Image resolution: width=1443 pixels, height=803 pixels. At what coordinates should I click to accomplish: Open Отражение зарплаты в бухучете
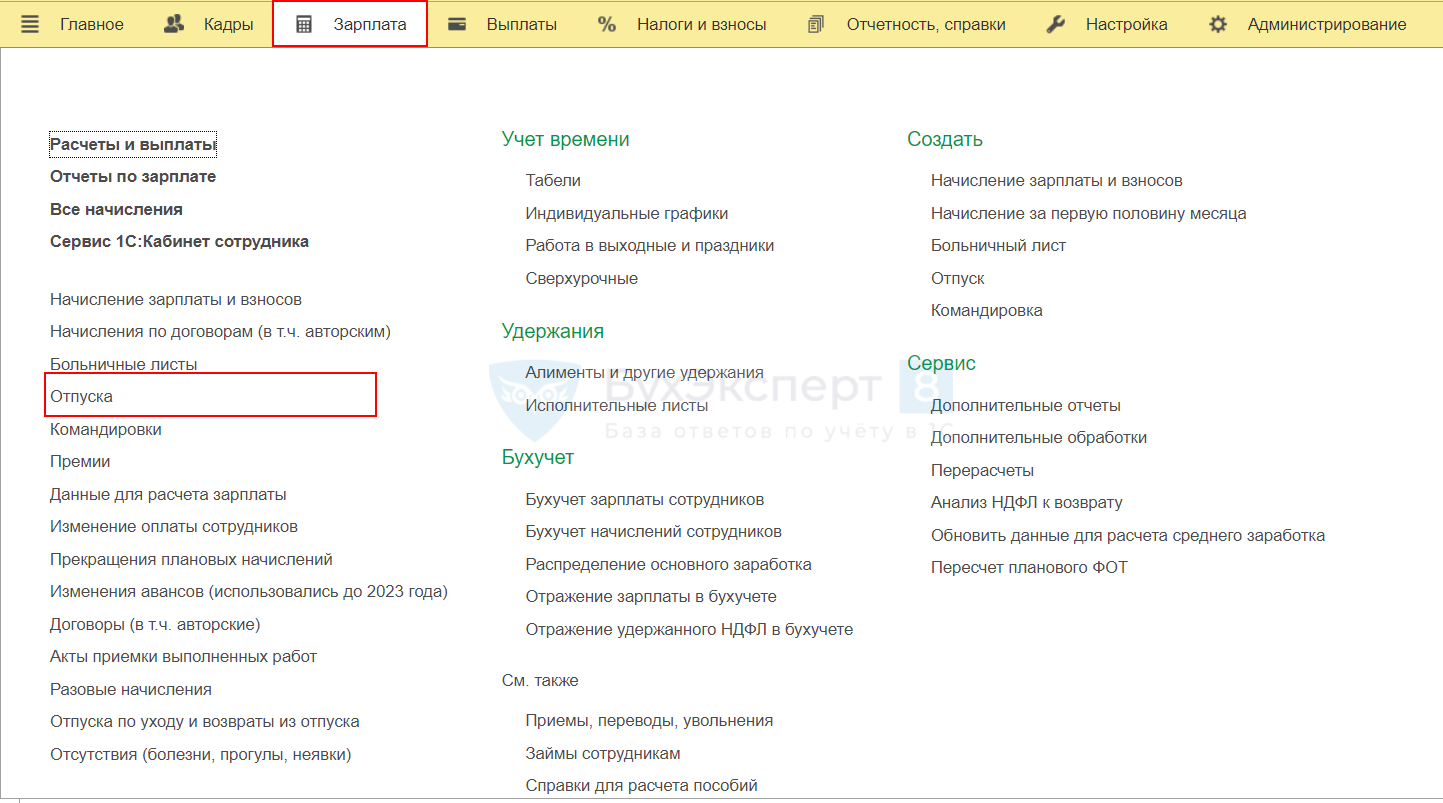pyautogui.click(x=651, y=597)
